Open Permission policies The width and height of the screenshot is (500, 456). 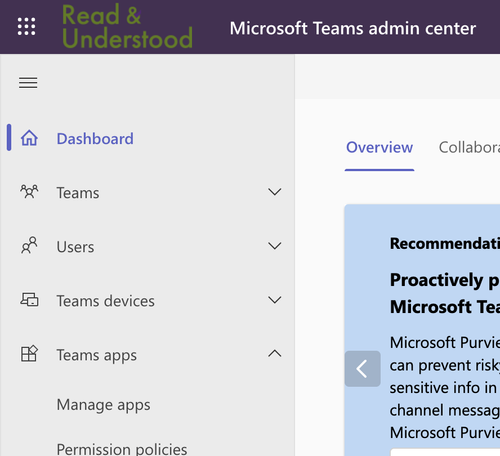click(x=122, y=449)
